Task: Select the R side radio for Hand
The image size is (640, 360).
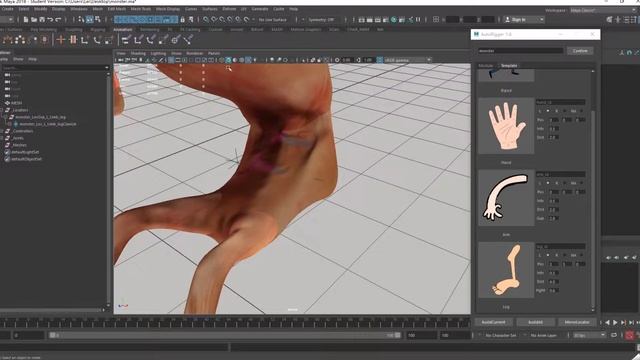Action: (x=565, y=111)
